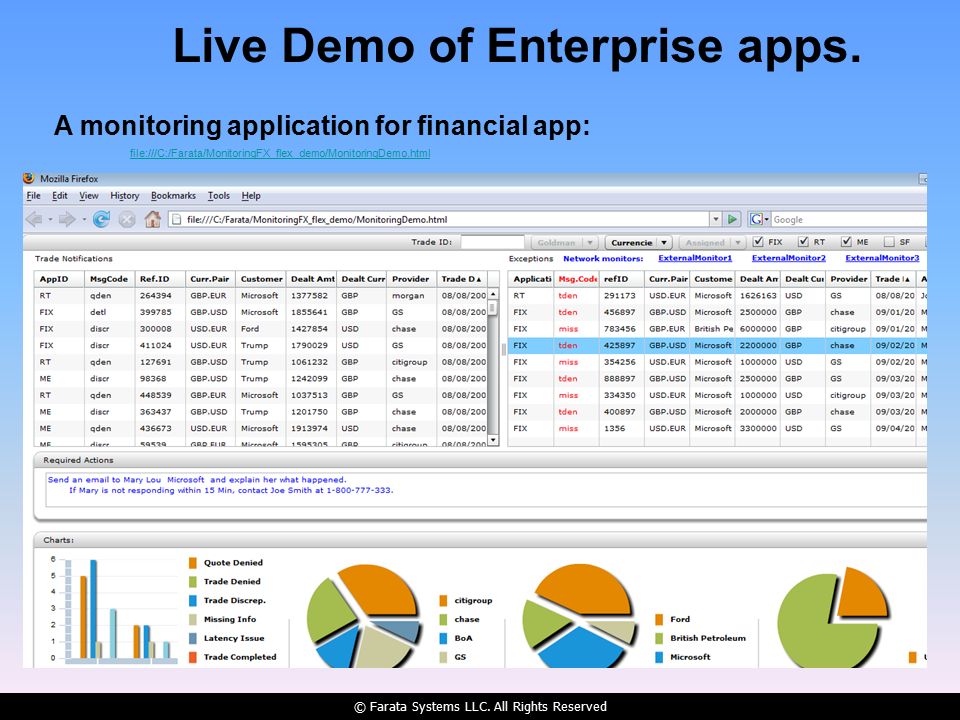Click the Trade Notifications scrollbar up arrow
Image resolution: width=960 pixels, height=720 pixels.
click(x=493, y=295)
